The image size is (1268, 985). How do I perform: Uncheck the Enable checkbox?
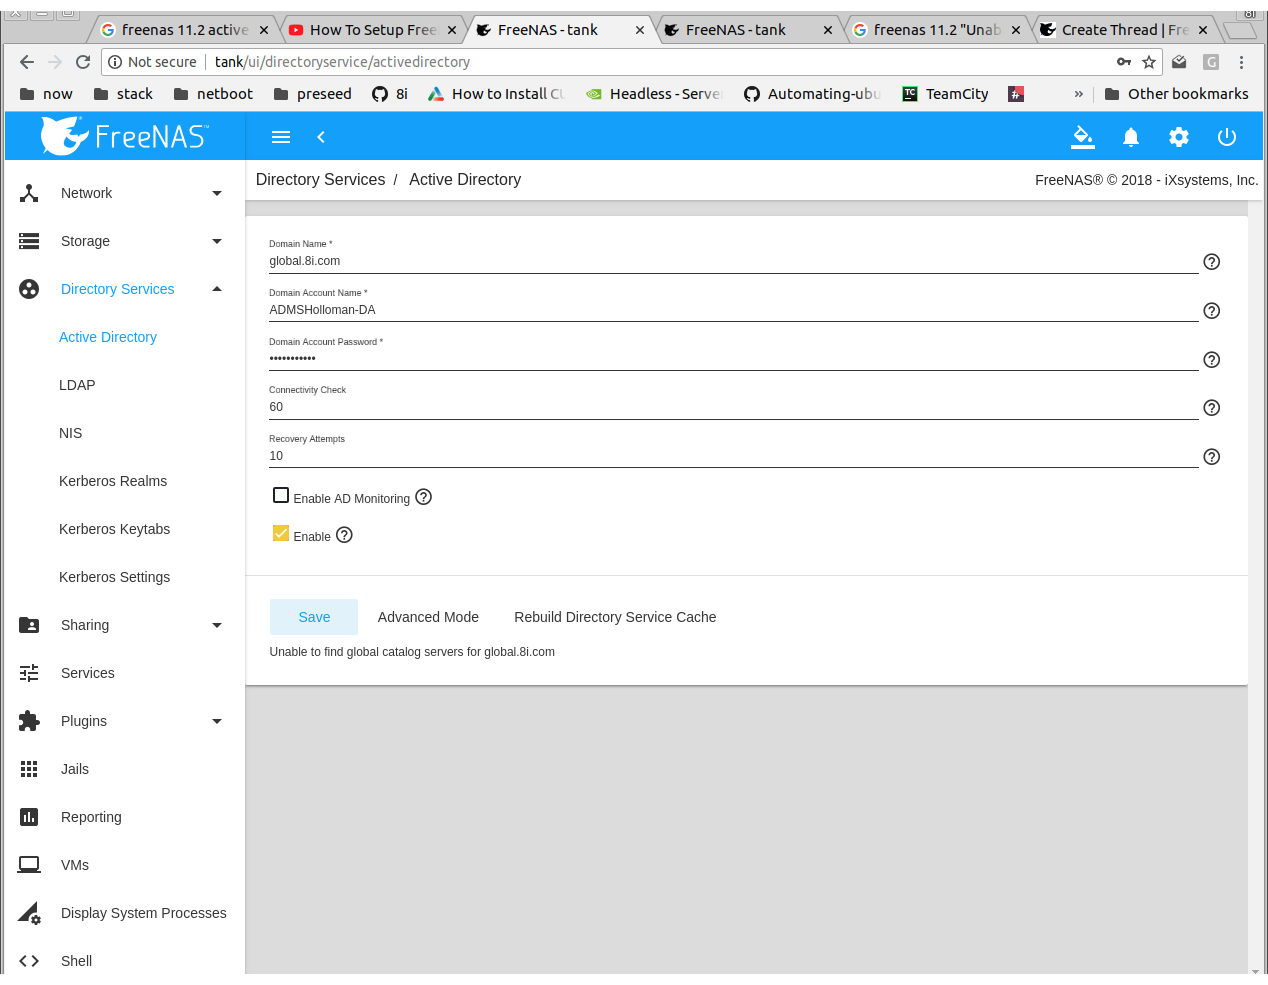[281, 533]
